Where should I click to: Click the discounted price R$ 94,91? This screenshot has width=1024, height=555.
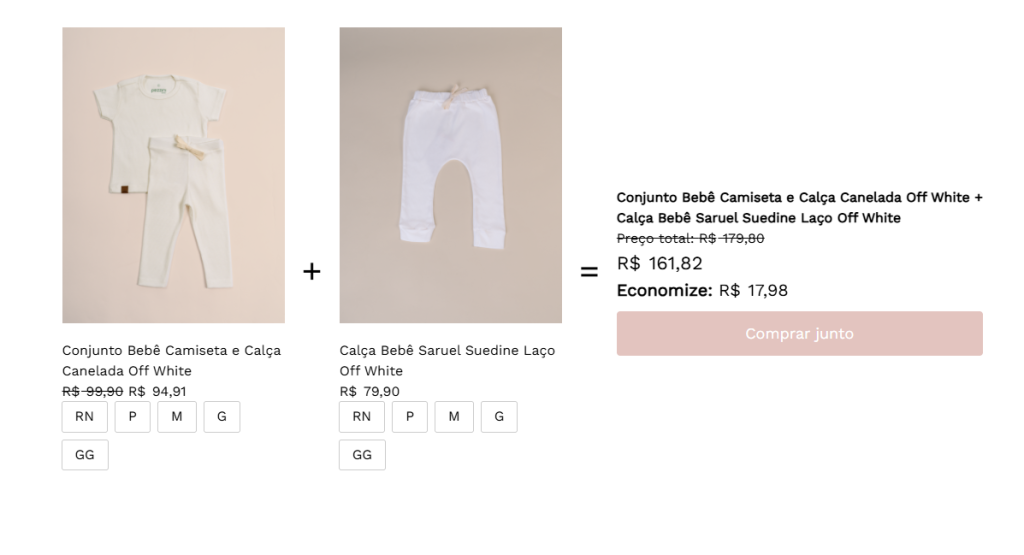157,392
